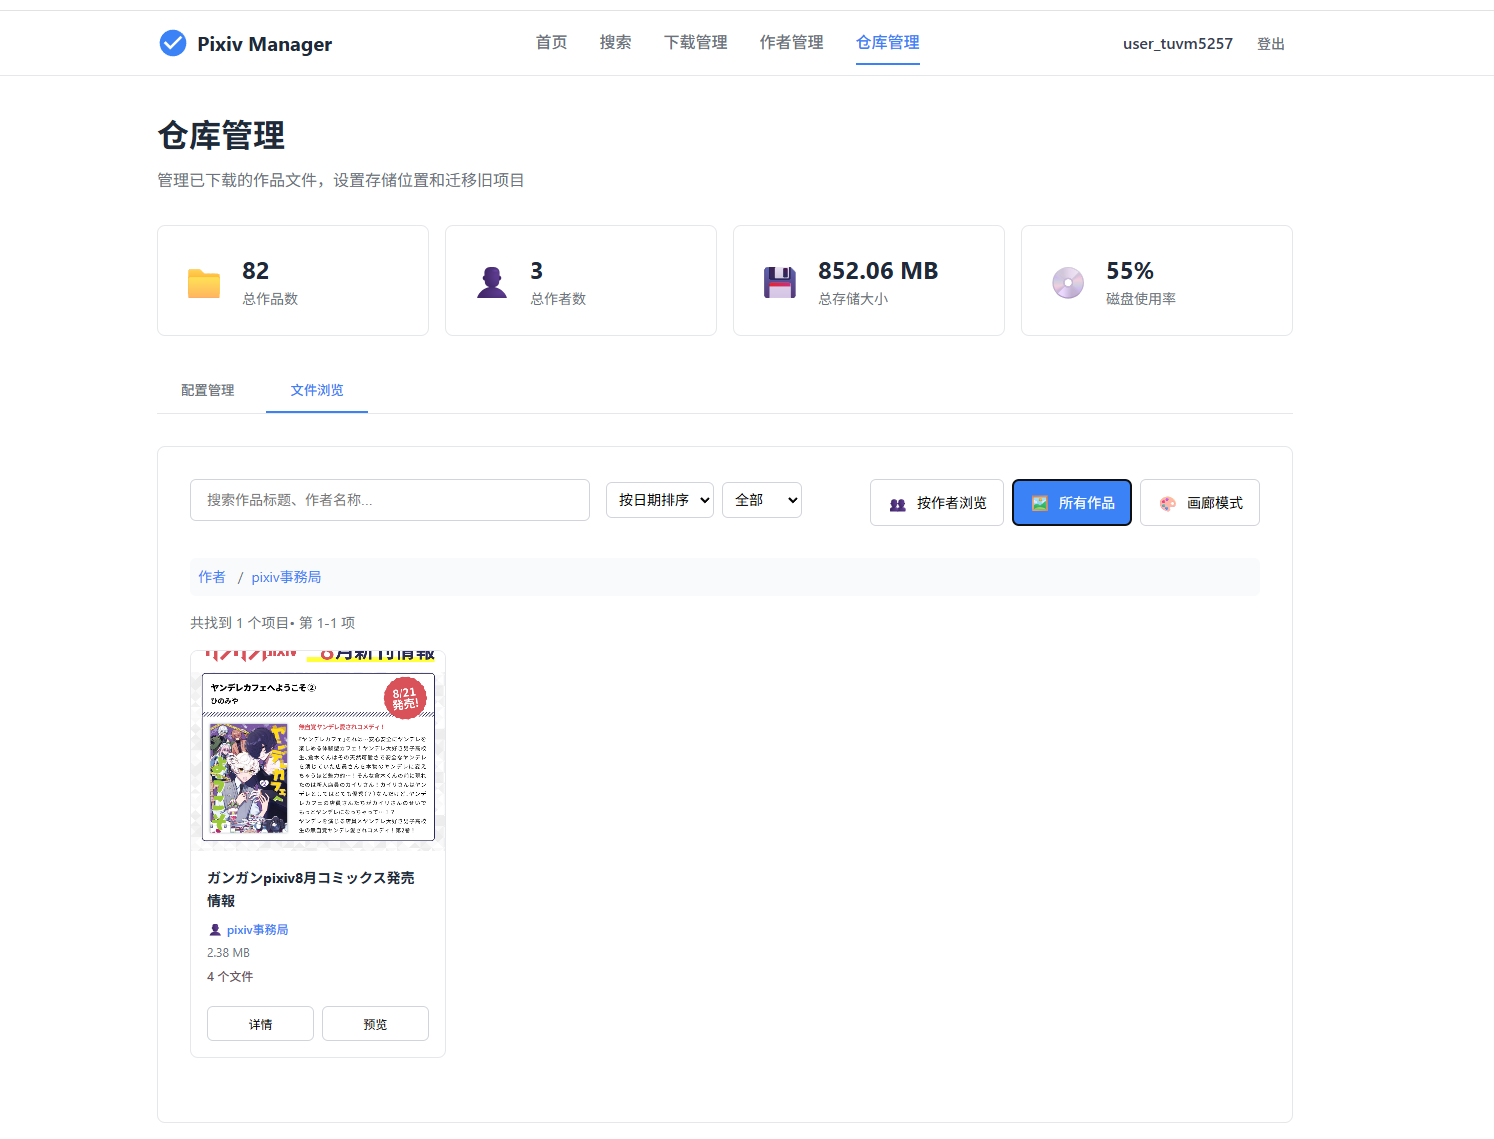Go to 首页 in the top navigation
The height and width of the screenshot is (1139, 1494).
(551, 42)
